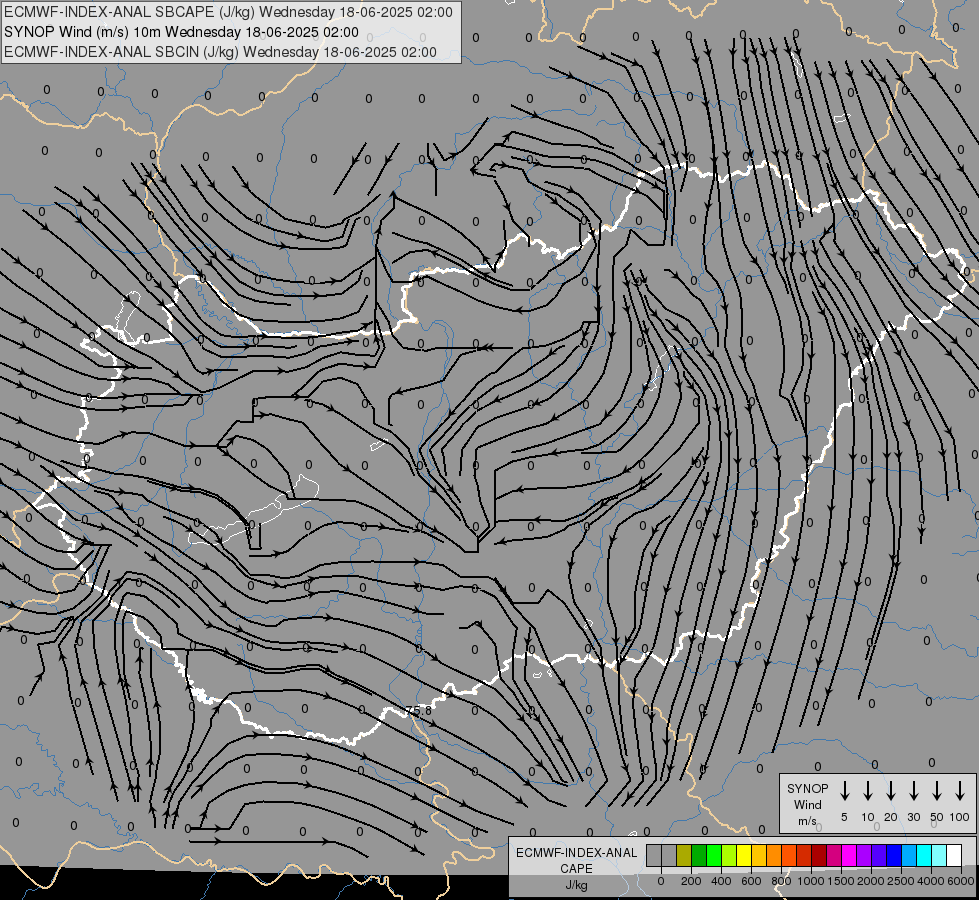Click the SBCAPE title line in header
Viewport: 979px width, 900px height.
pos(229,12)
